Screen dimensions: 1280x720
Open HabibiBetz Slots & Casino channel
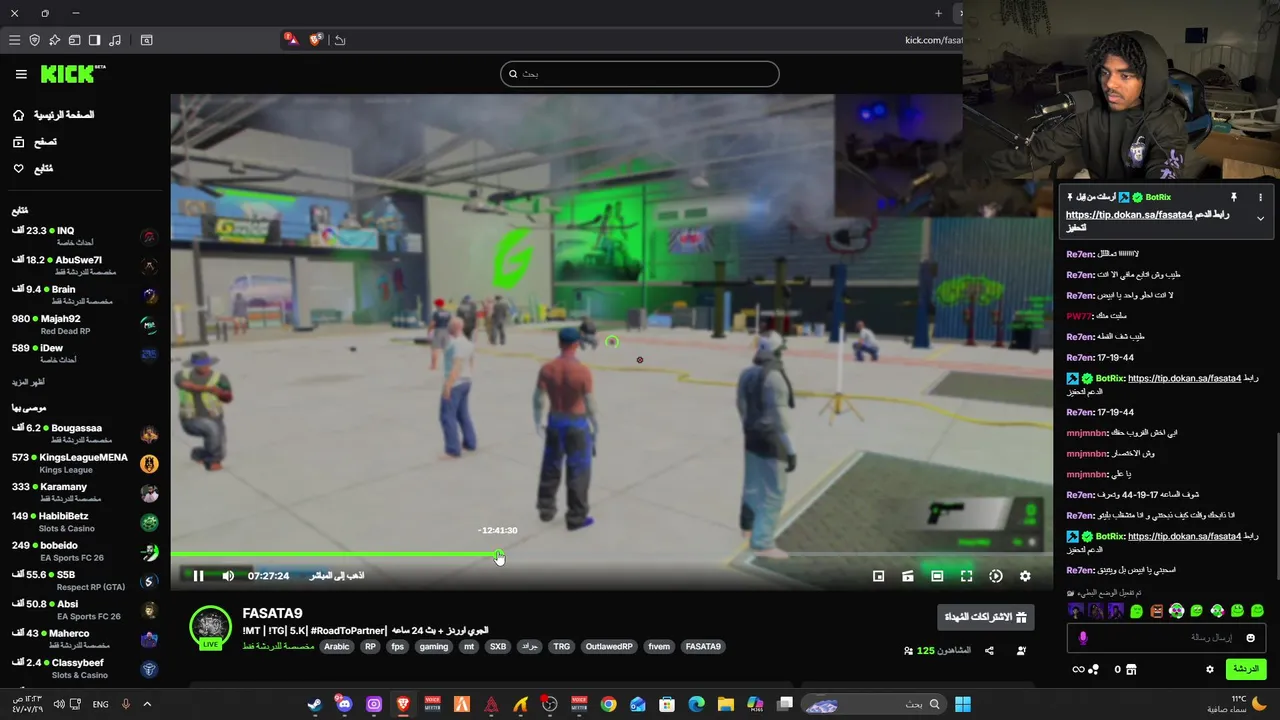click(x=84, y=522)
